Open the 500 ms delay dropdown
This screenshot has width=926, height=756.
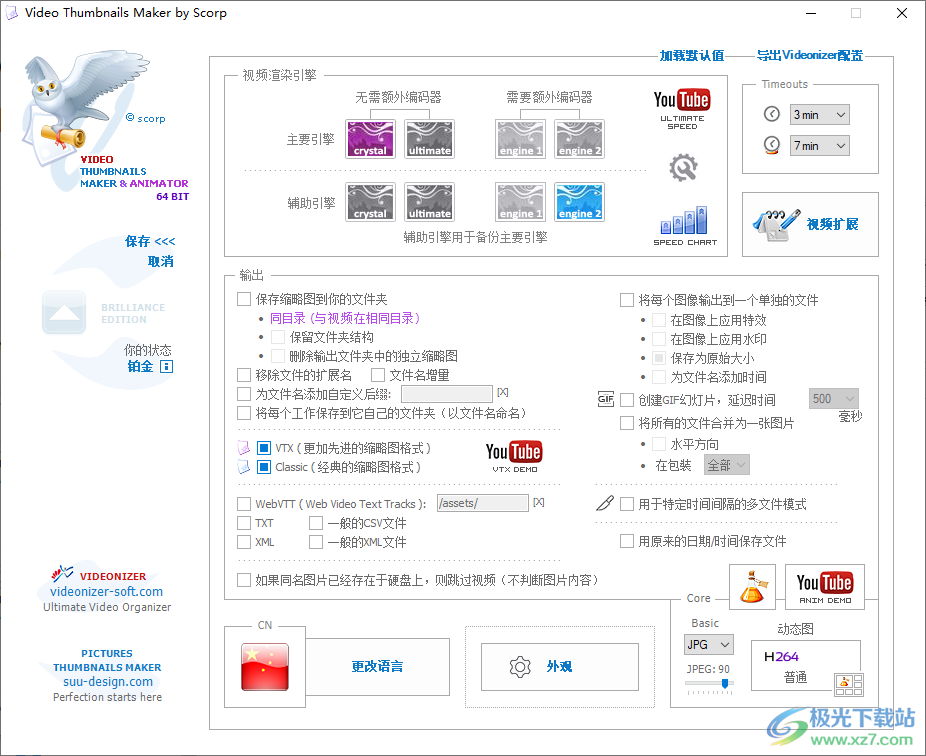click(x=833, y=399)
